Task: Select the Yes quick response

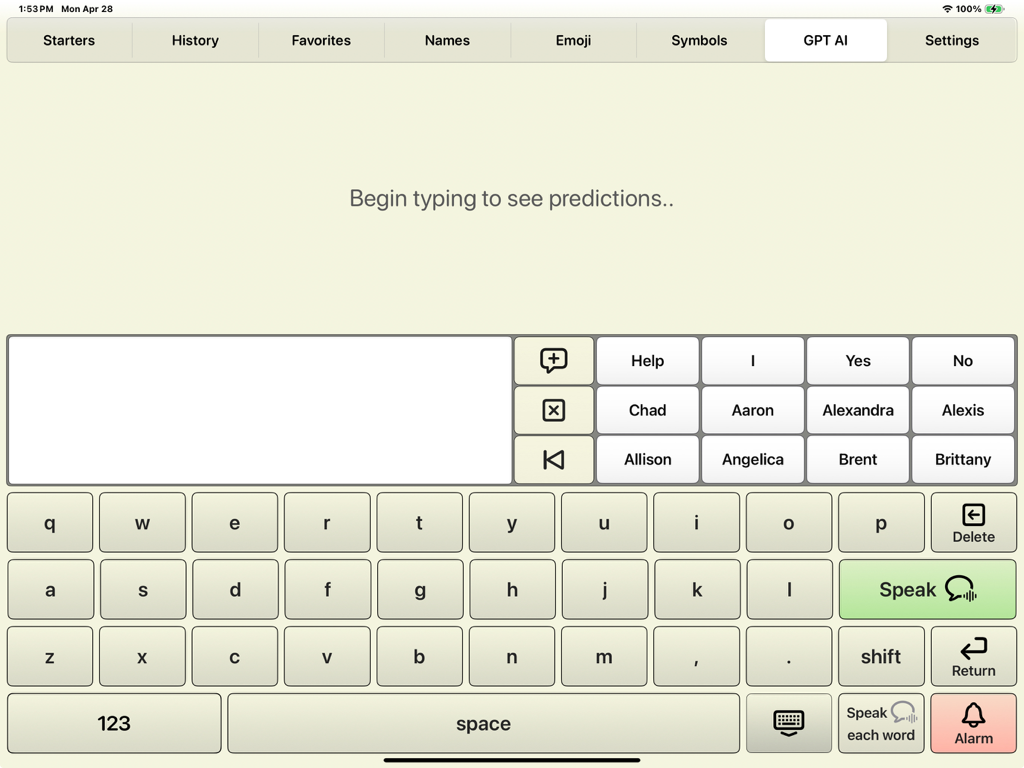Action: (x=857, y=360)
